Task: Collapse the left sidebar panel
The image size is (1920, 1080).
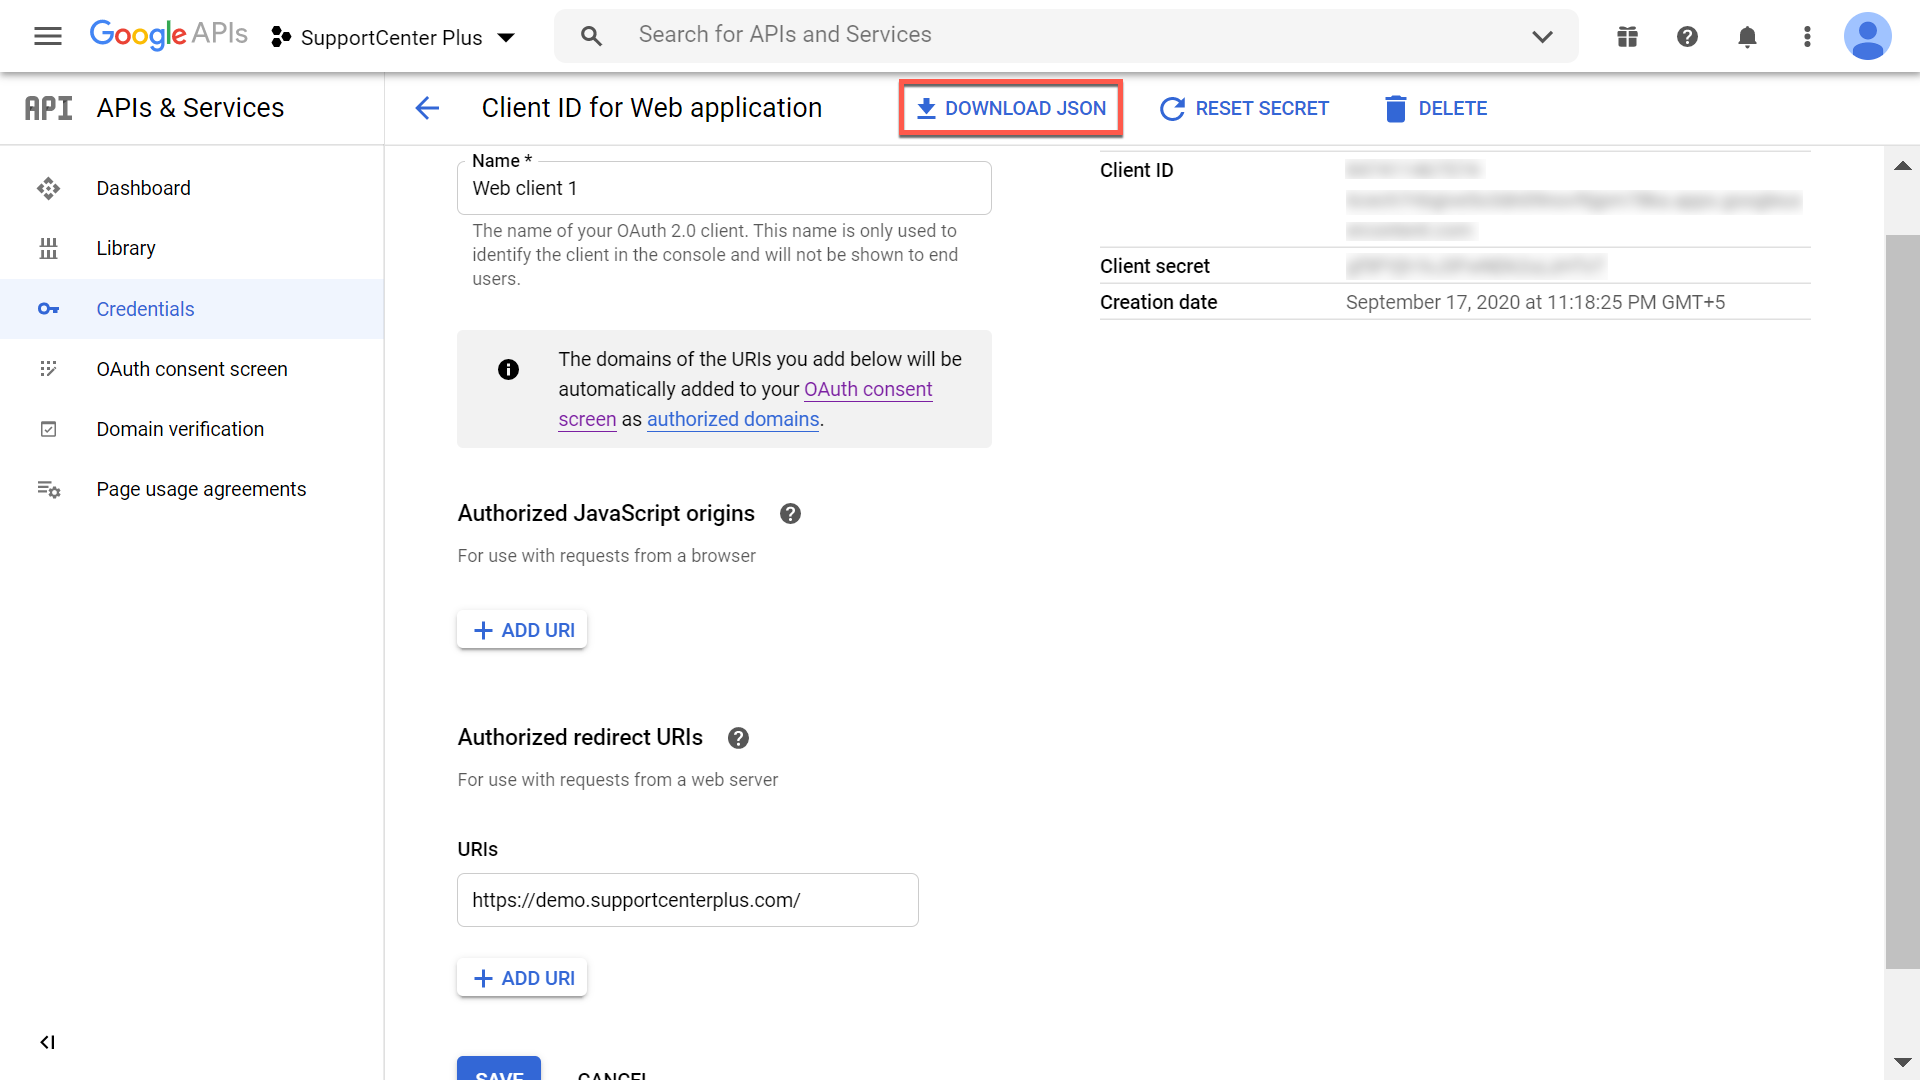Action: [x=47, y=1042]
